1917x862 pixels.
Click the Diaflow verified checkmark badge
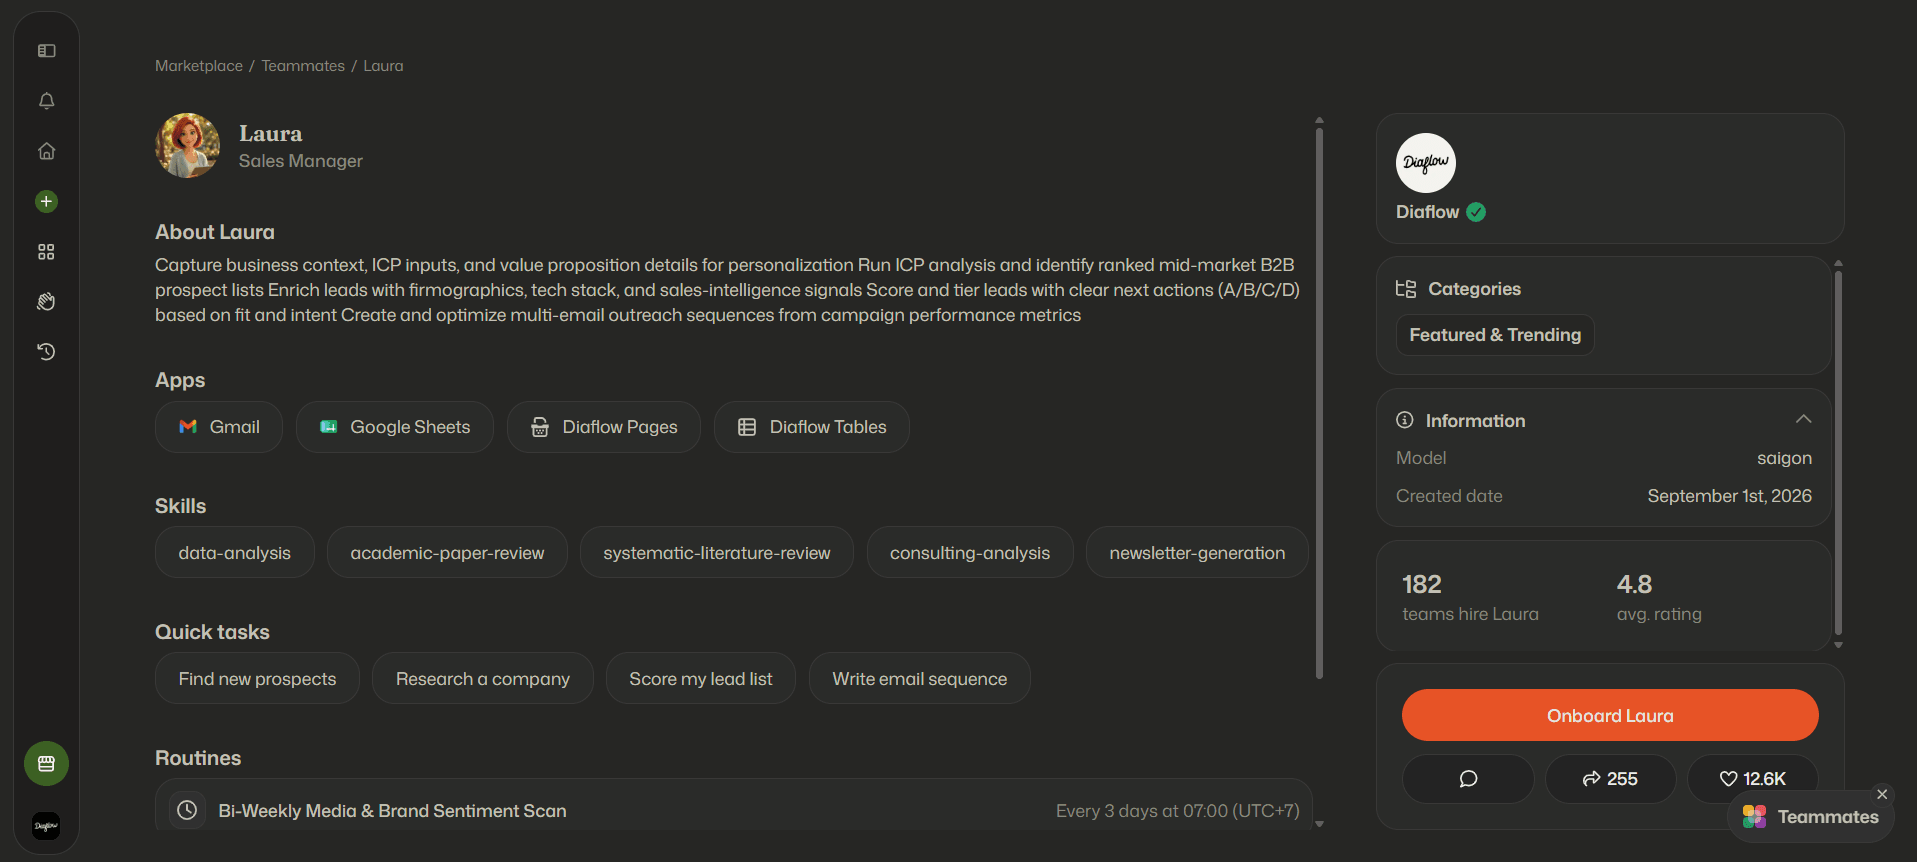[1476, 212]
